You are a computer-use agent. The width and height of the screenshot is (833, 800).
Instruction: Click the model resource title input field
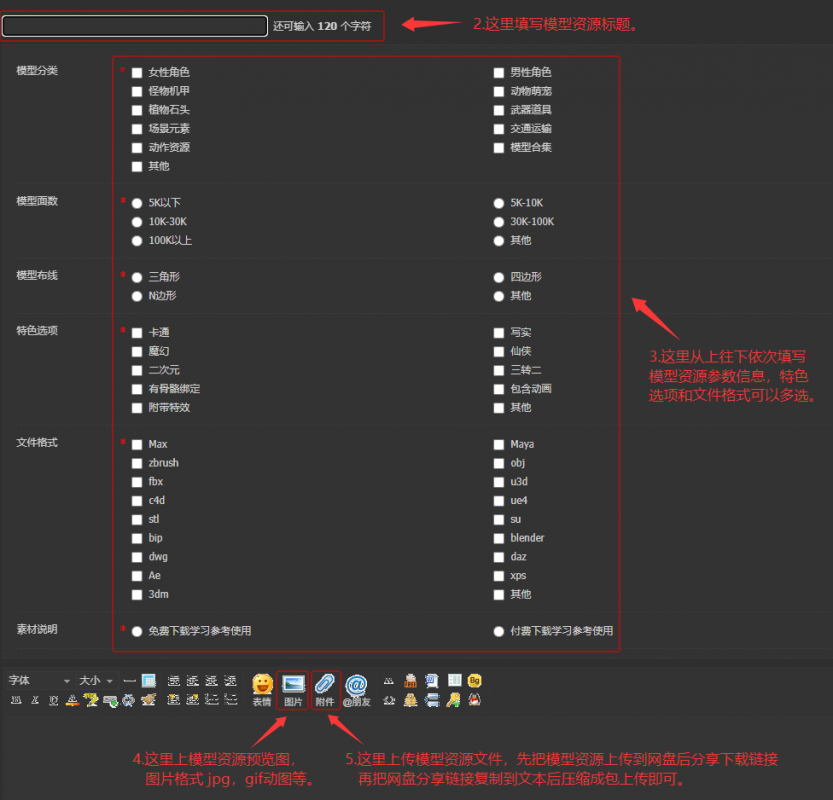(x=134, y=26)
